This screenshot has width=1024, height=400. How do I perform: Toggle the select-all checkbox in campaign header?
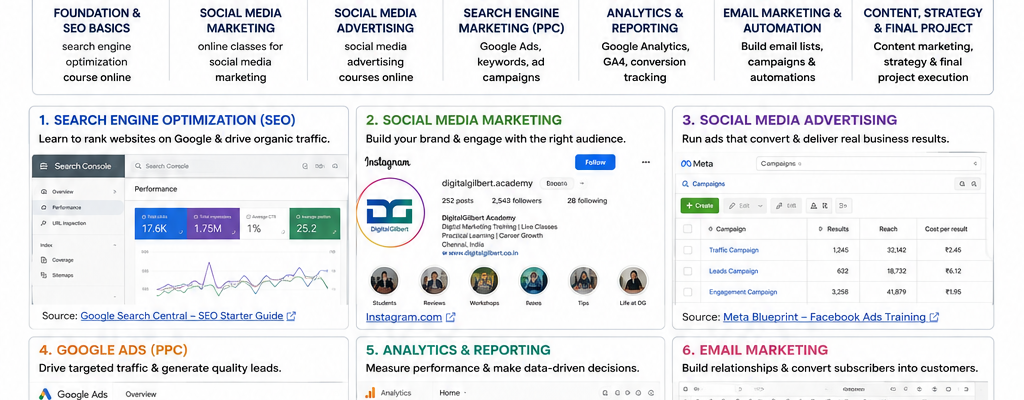pyautogui.click(x=687, y=229)
